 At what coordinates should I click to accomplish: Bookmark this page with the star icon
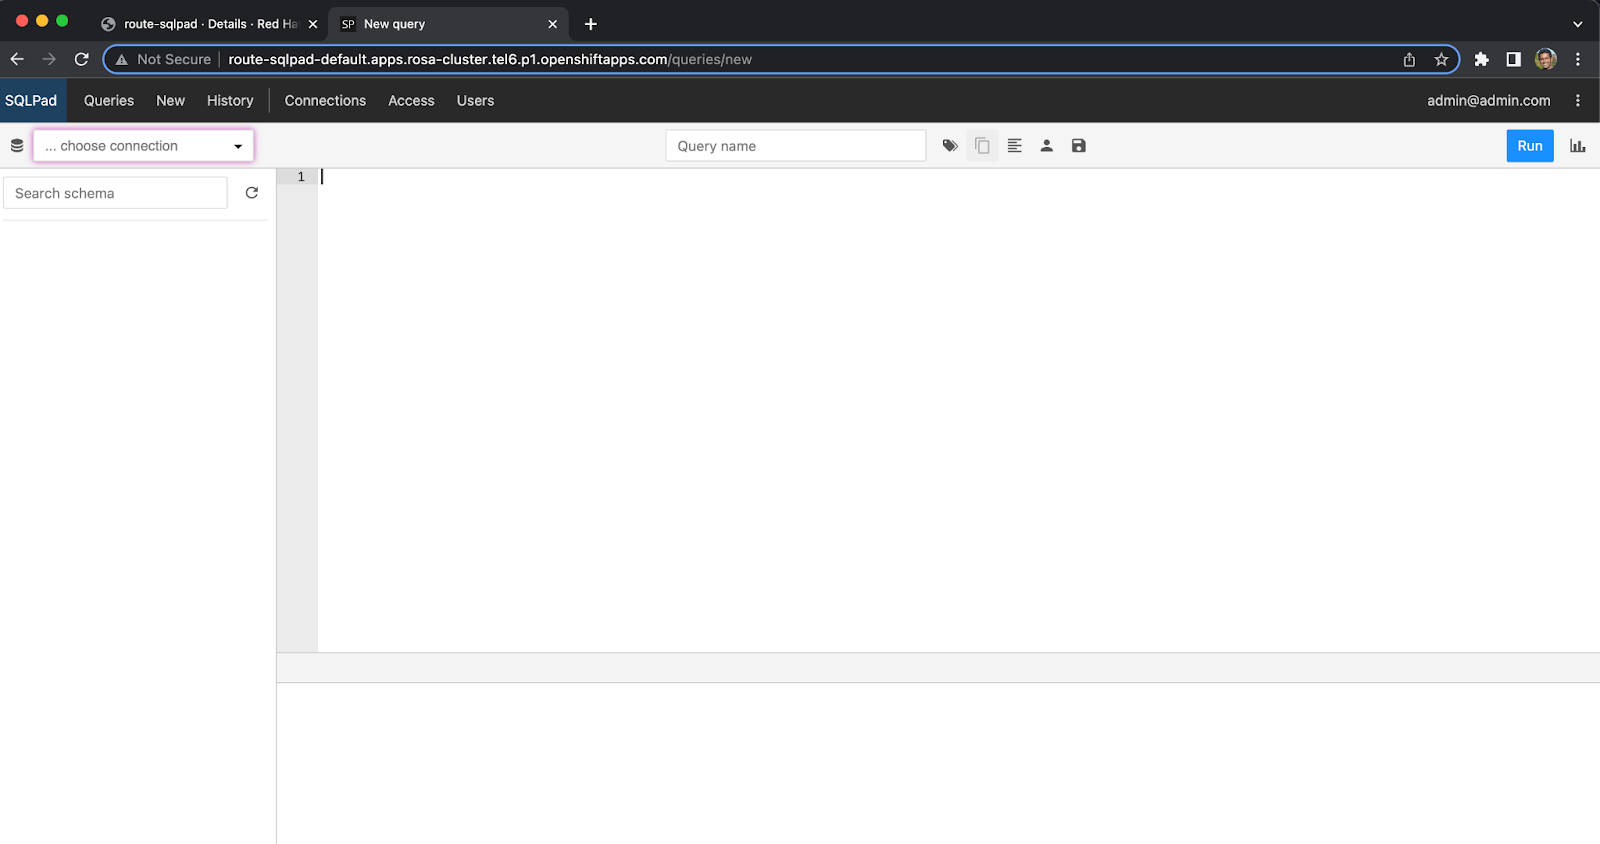point(1441,59)
